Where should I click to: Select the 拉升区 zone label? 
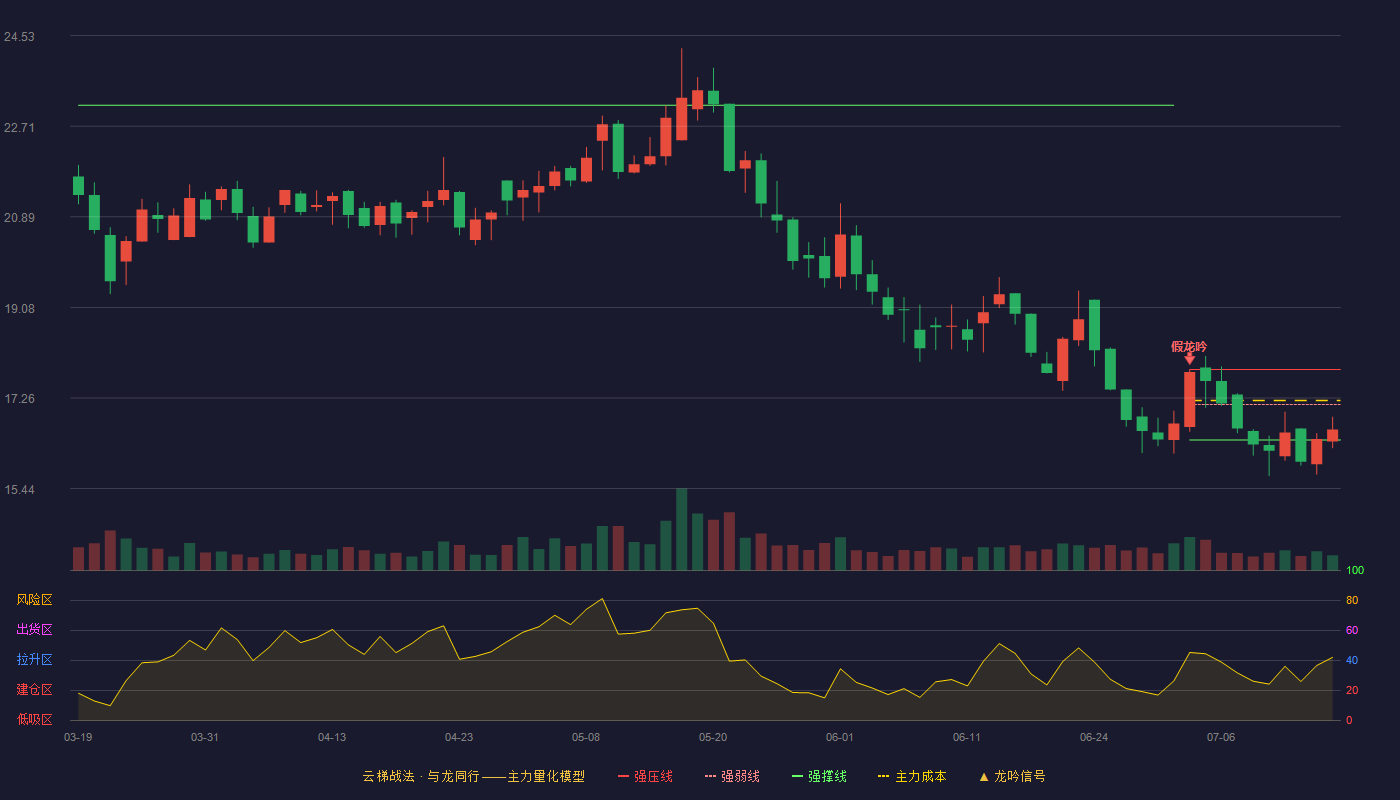point(34,660)
